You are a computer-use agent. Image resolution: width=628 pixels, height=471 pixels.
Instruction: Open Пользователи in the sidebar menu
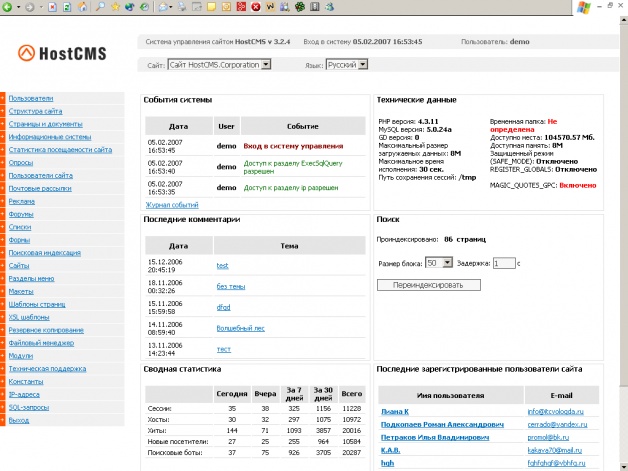coord(30,98)
